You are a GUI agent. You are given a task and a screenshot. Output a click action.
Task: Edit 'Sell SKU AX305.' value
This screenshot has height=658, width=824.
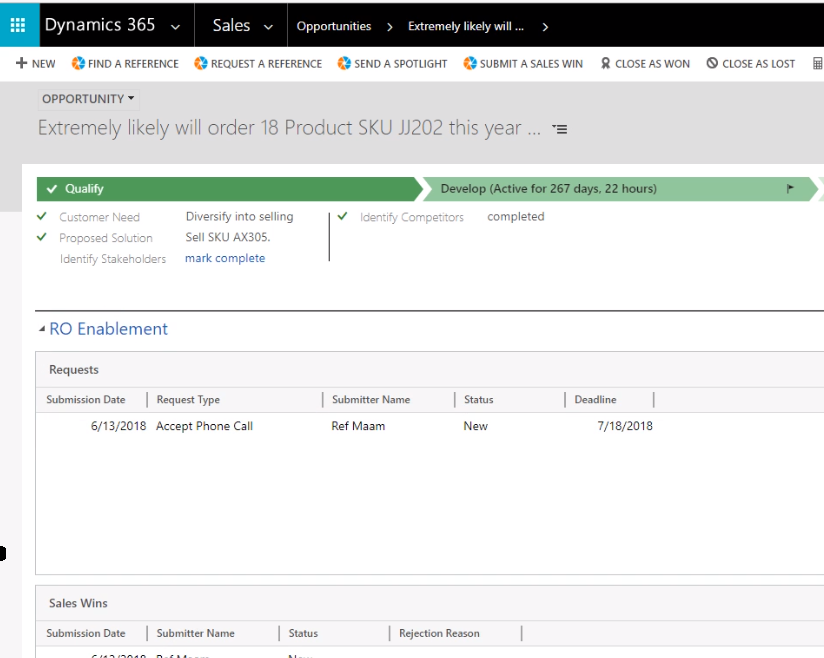(x=228, y=237)
